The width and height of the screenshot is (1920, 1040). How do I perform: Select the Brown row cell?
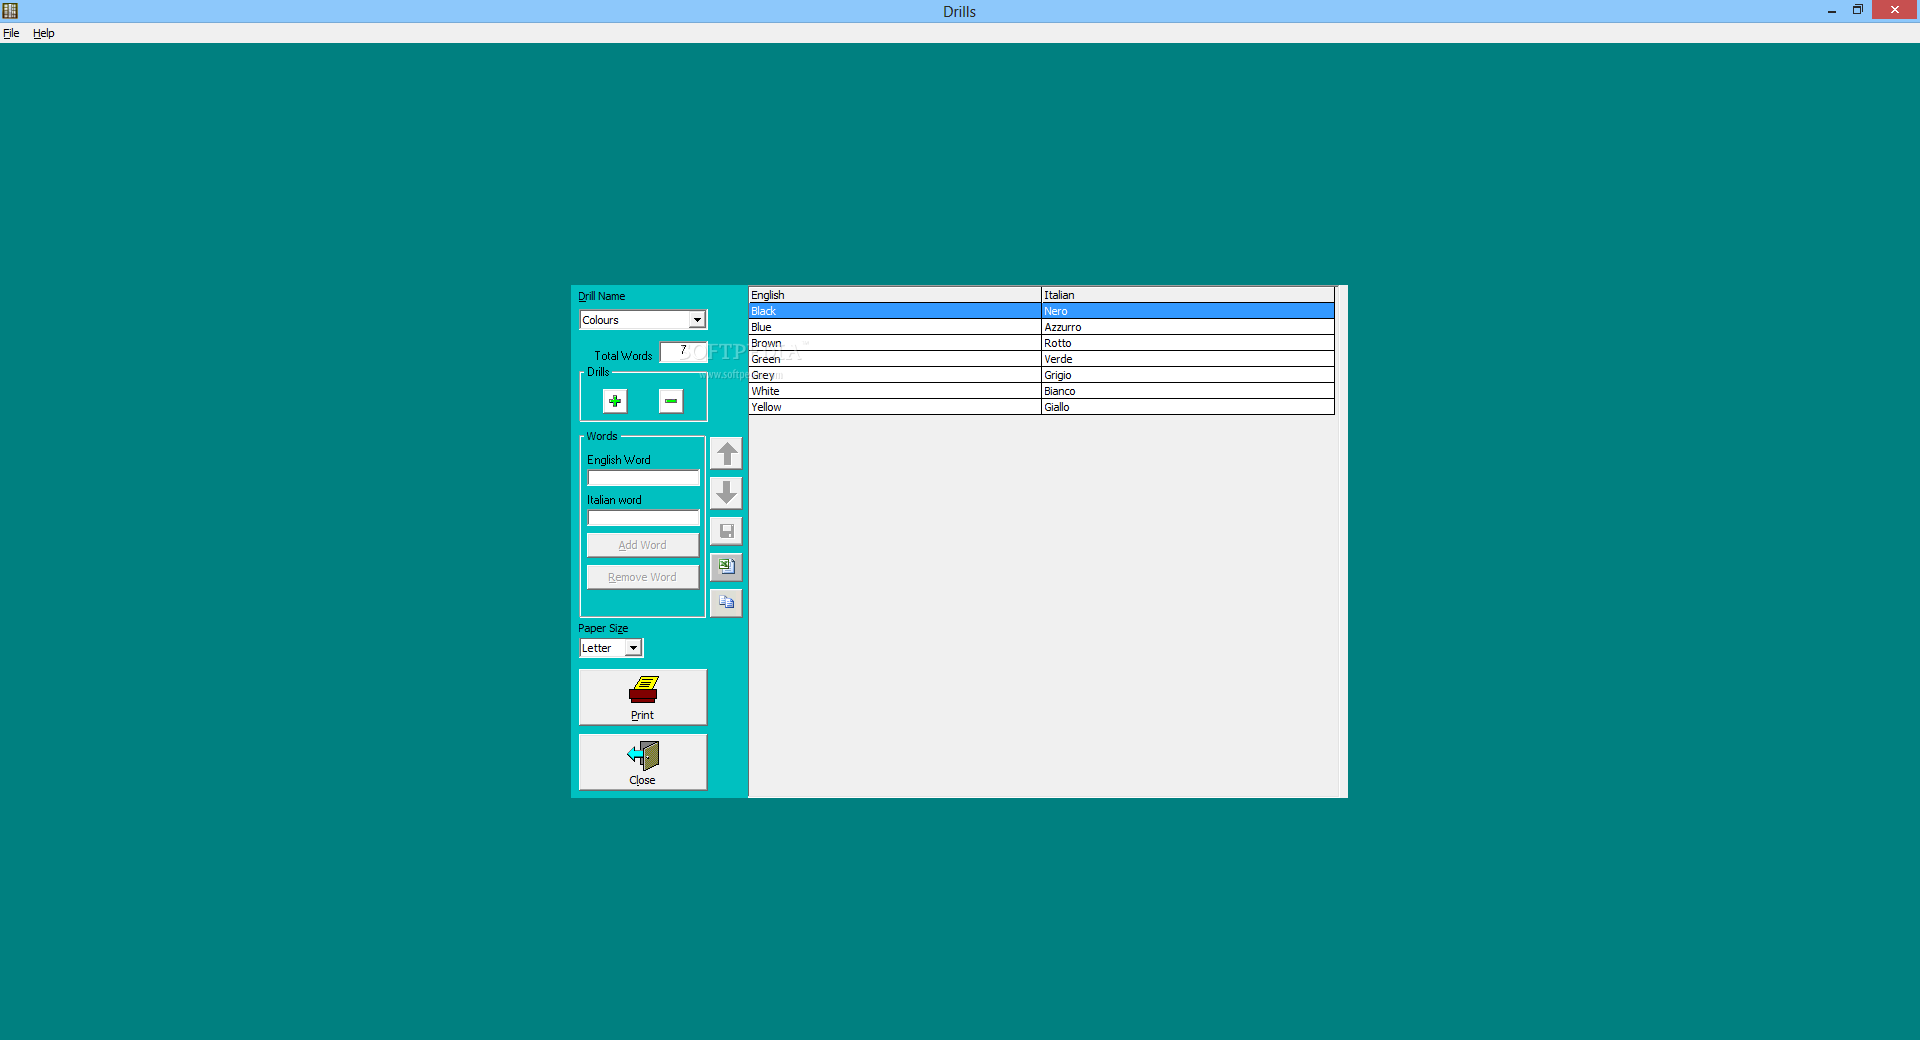click(x=895, y=343)
